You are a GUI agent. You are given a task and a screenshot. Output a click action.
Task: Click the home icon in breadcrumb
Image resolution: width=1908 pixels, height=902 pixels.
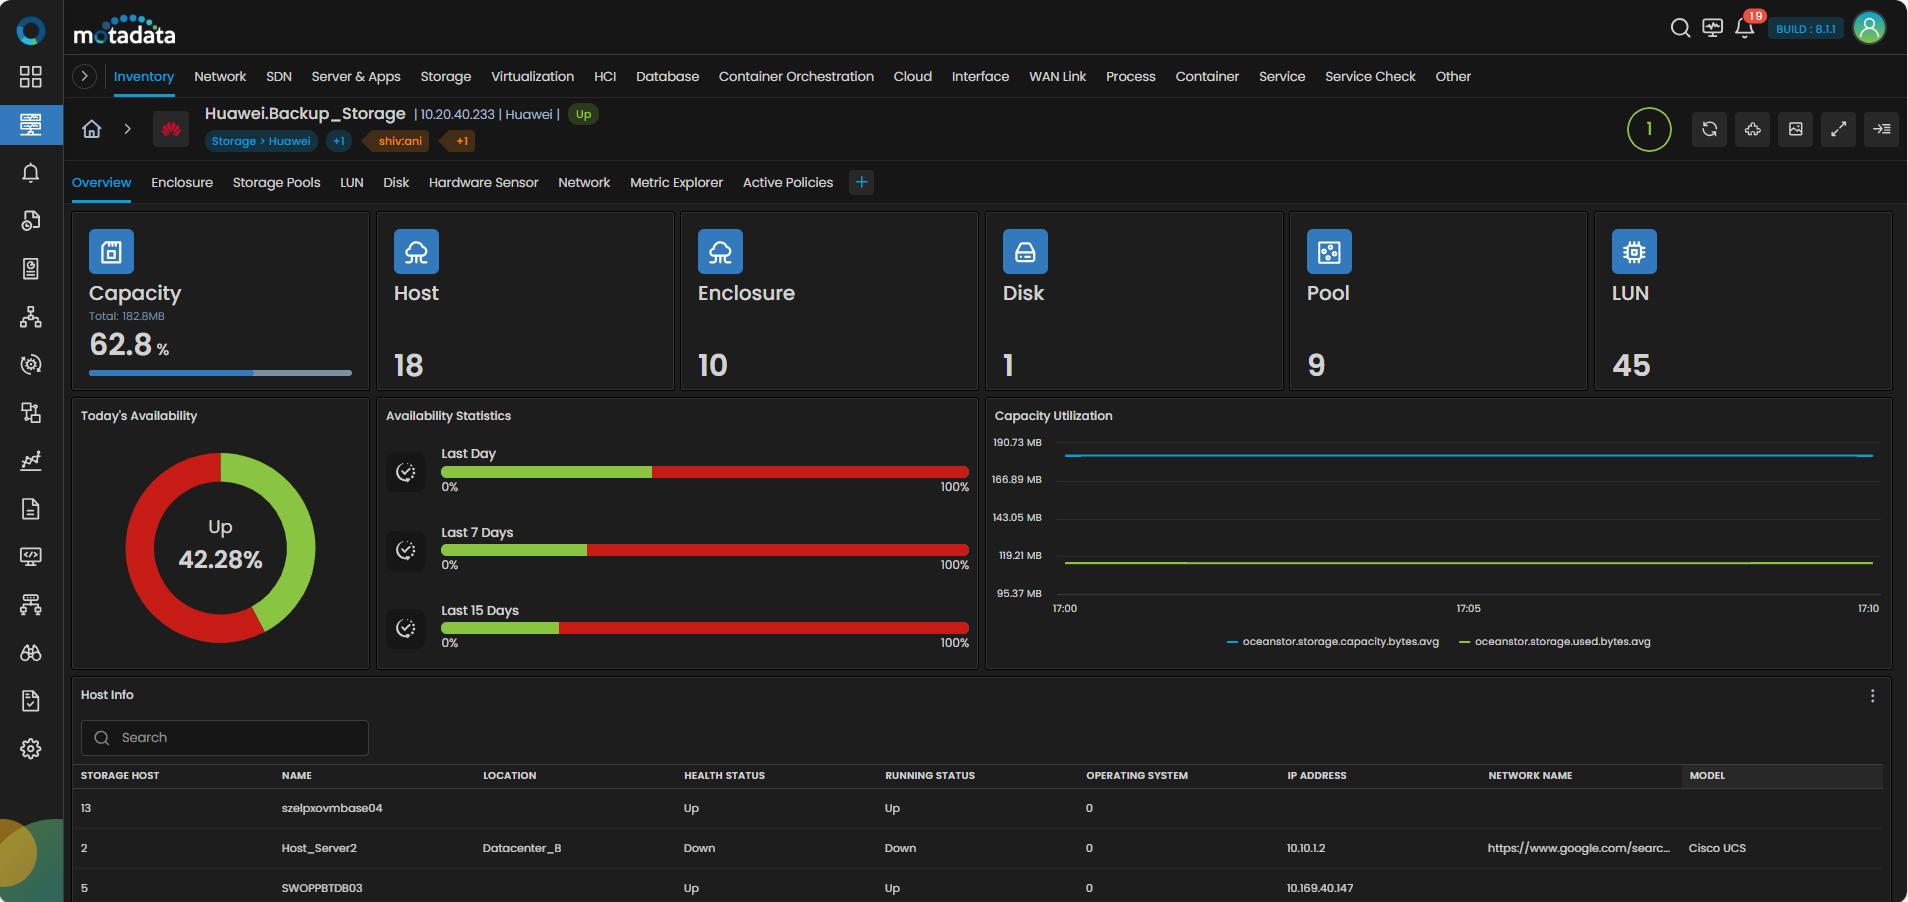[92, 129]
